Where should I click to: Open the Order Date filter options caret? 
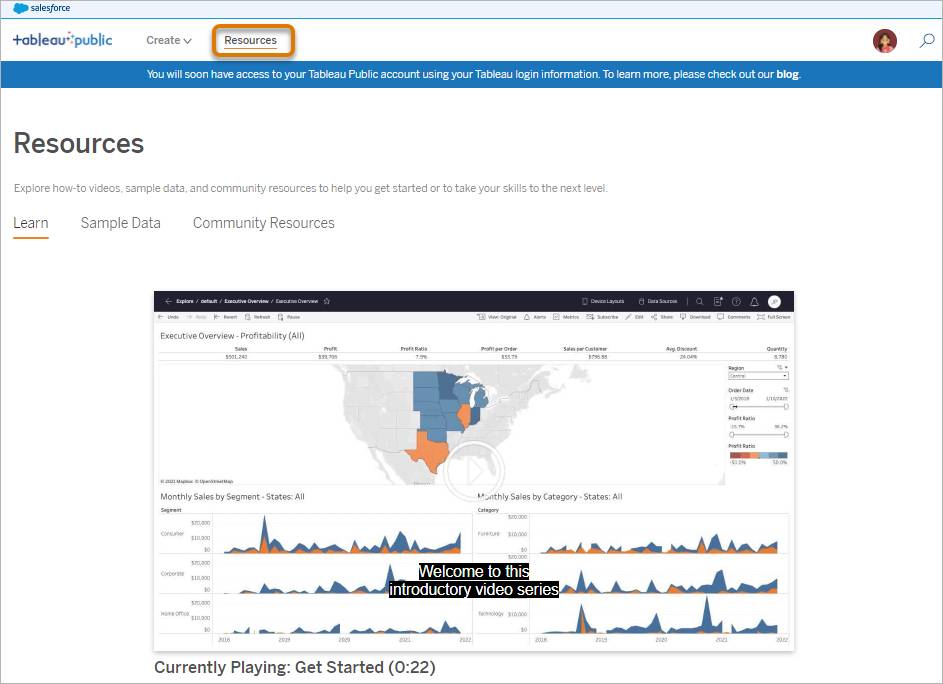pyautogui.click(x=786, y=390)
